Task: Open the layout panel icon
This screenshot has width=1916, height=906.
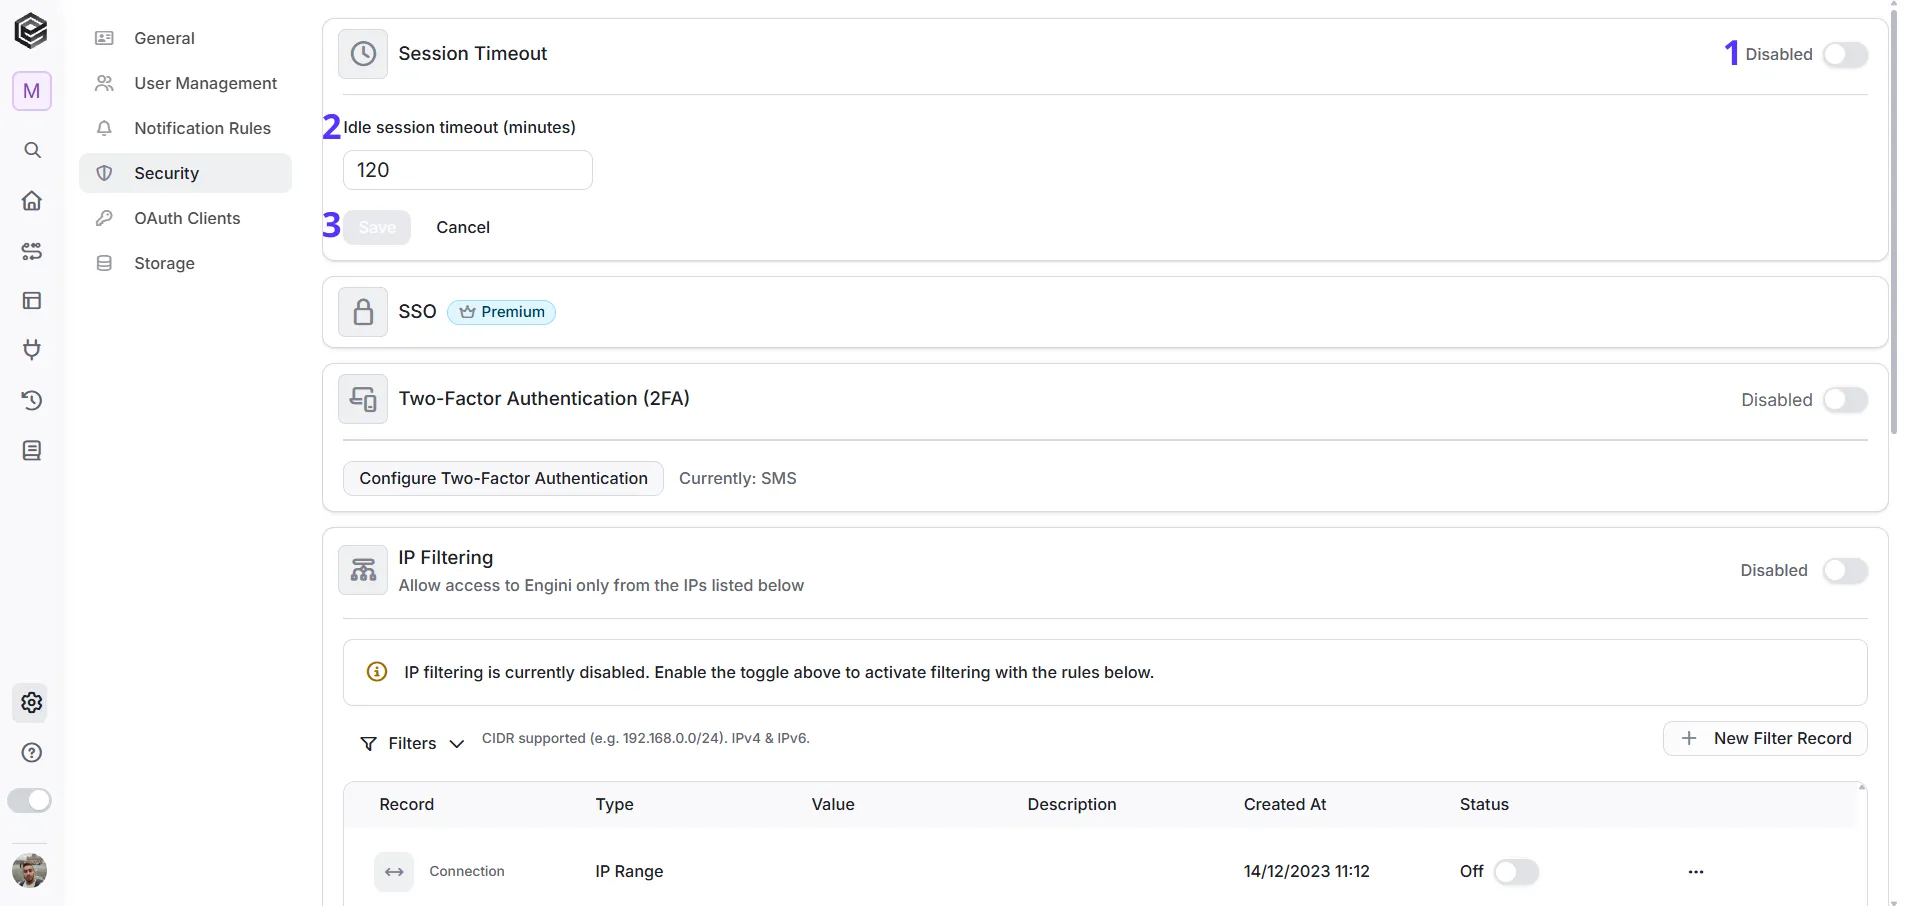Action: (32, 300)
